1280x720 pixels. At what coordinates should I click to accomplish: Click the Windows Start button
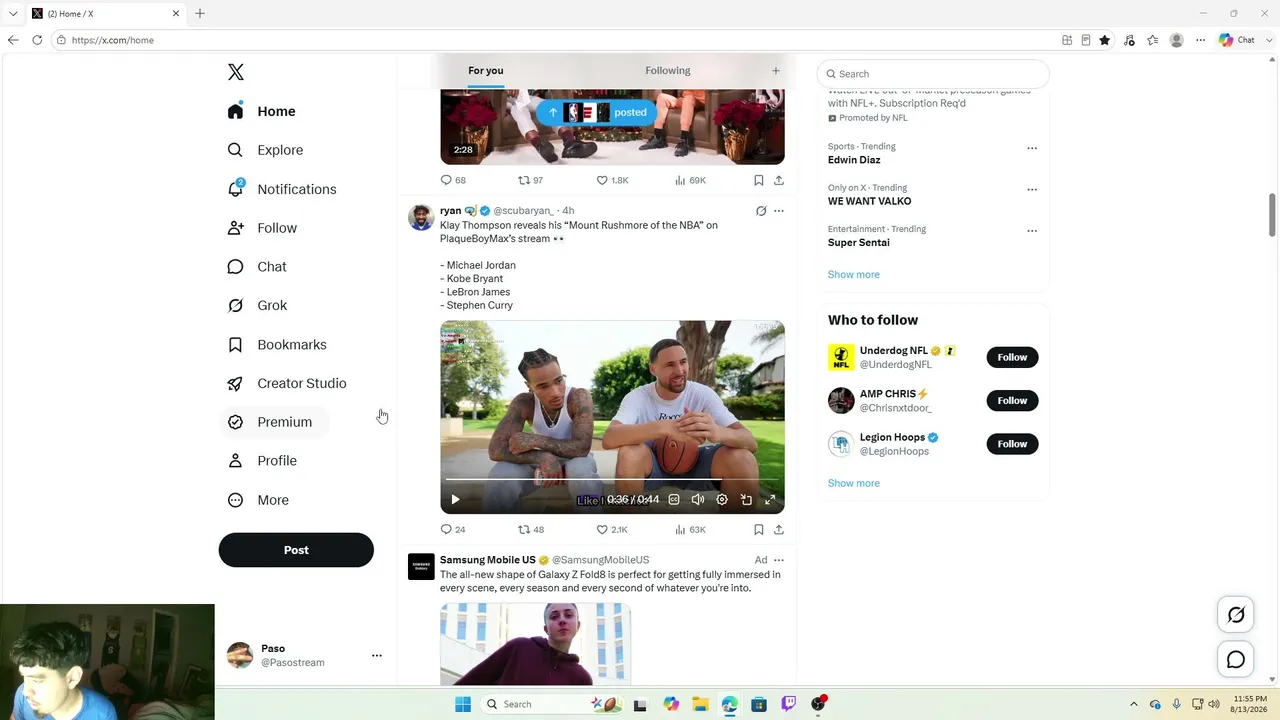point(462,704)
